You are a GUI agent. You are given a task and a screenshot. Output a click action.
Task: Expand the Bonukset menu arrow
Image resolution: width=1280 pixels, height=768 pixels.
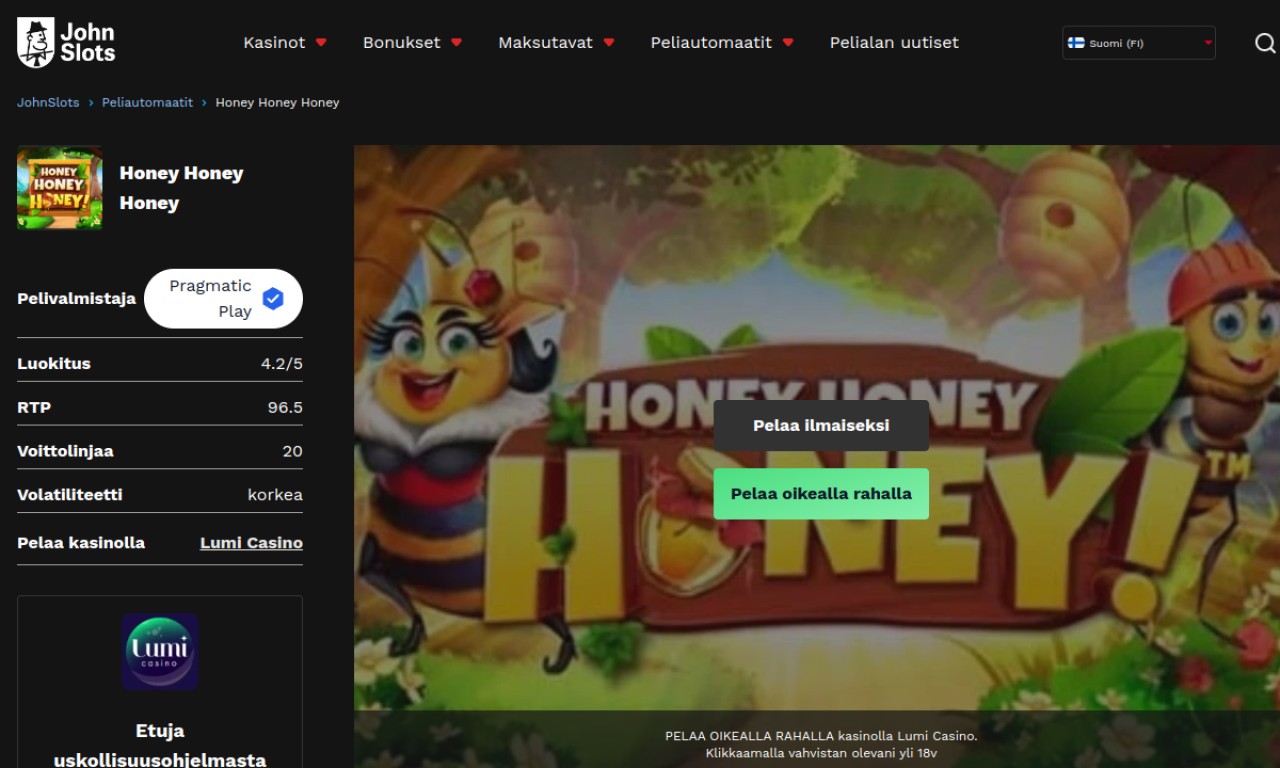pyautogui.click(x=457, y=43)
